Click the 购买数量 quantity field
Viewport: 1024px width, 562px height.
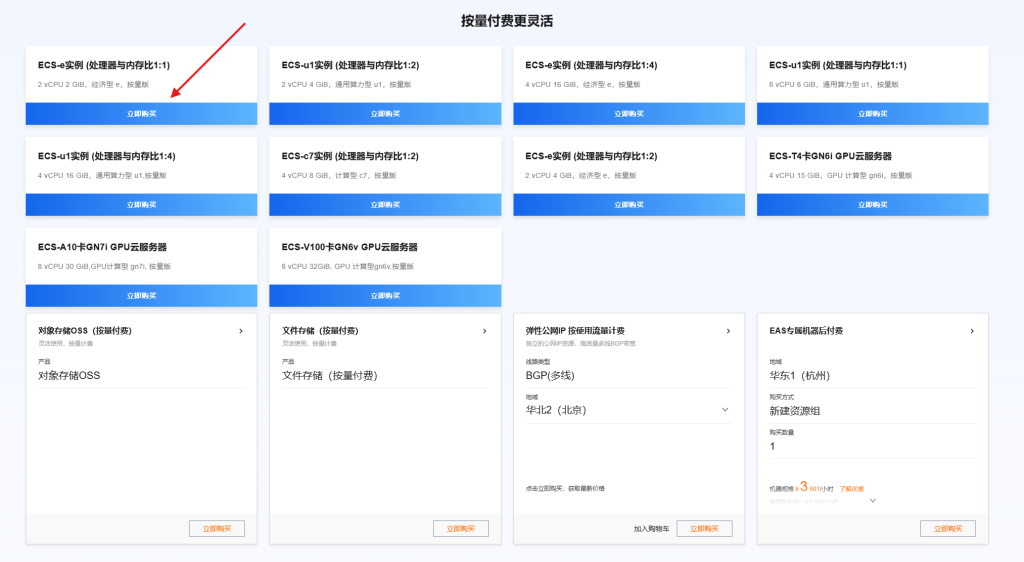click(871, 446)
